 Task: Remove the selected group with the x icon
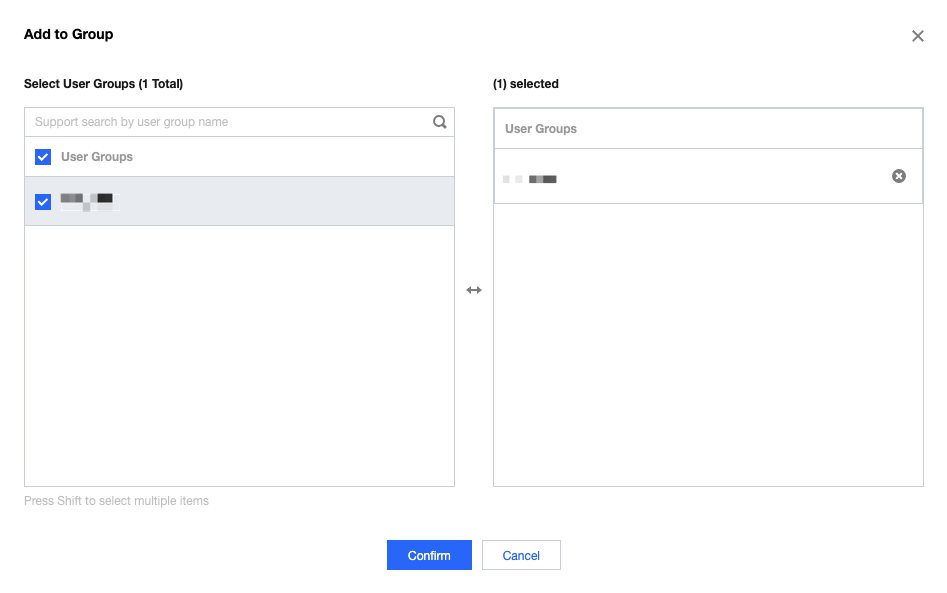coord(898,176)
